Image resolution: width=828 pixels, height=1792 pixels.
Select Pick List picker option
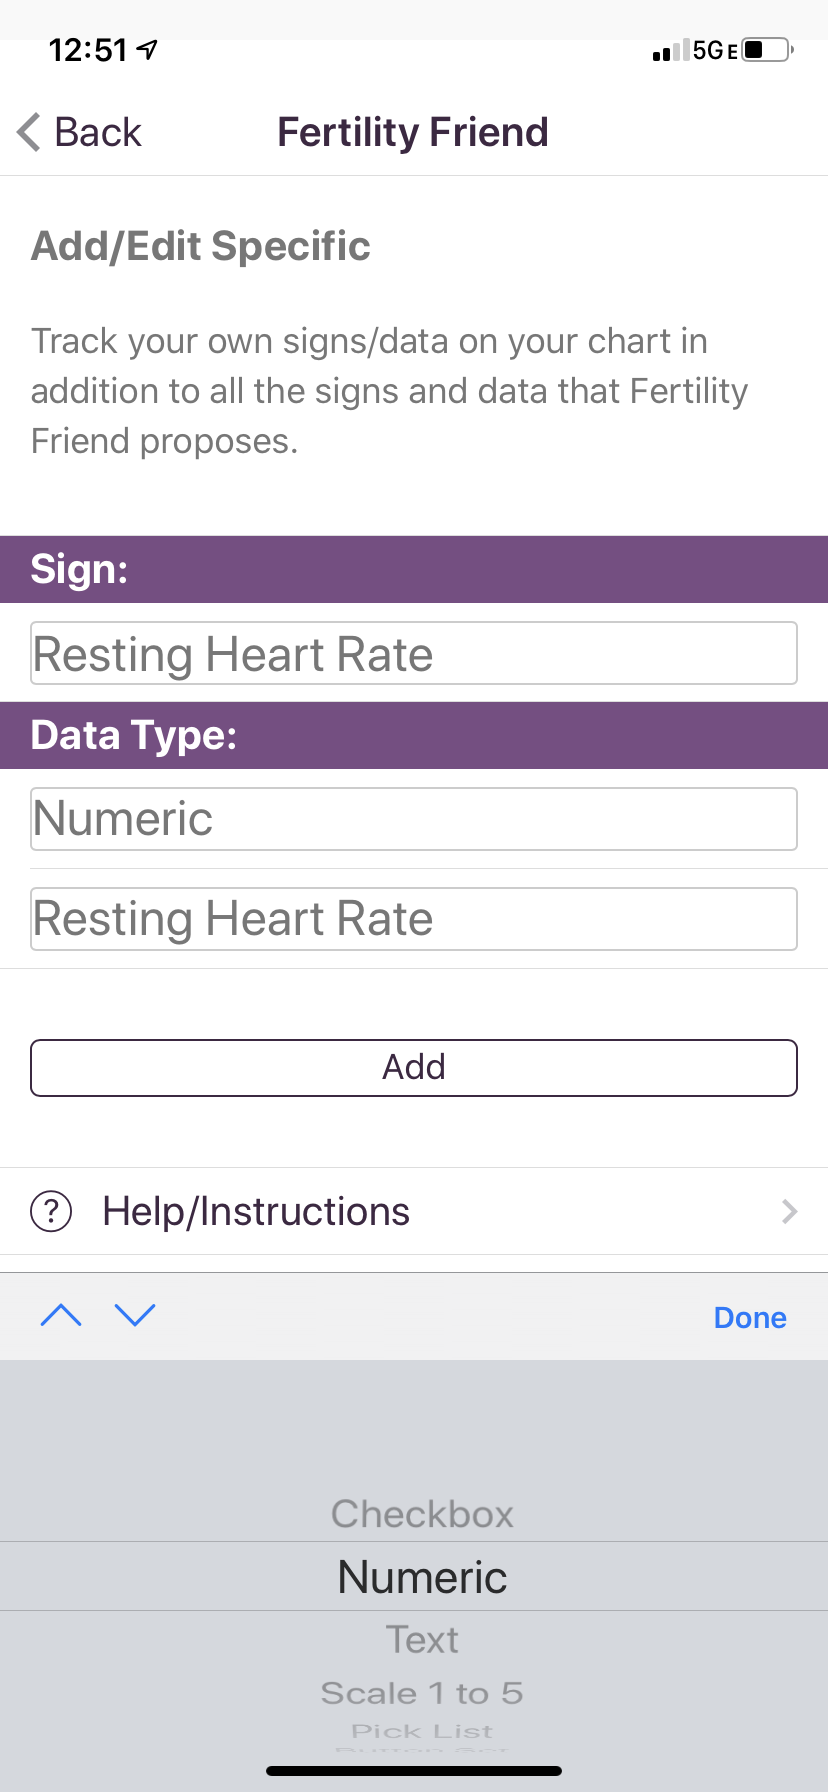(x=422, y=1731)
